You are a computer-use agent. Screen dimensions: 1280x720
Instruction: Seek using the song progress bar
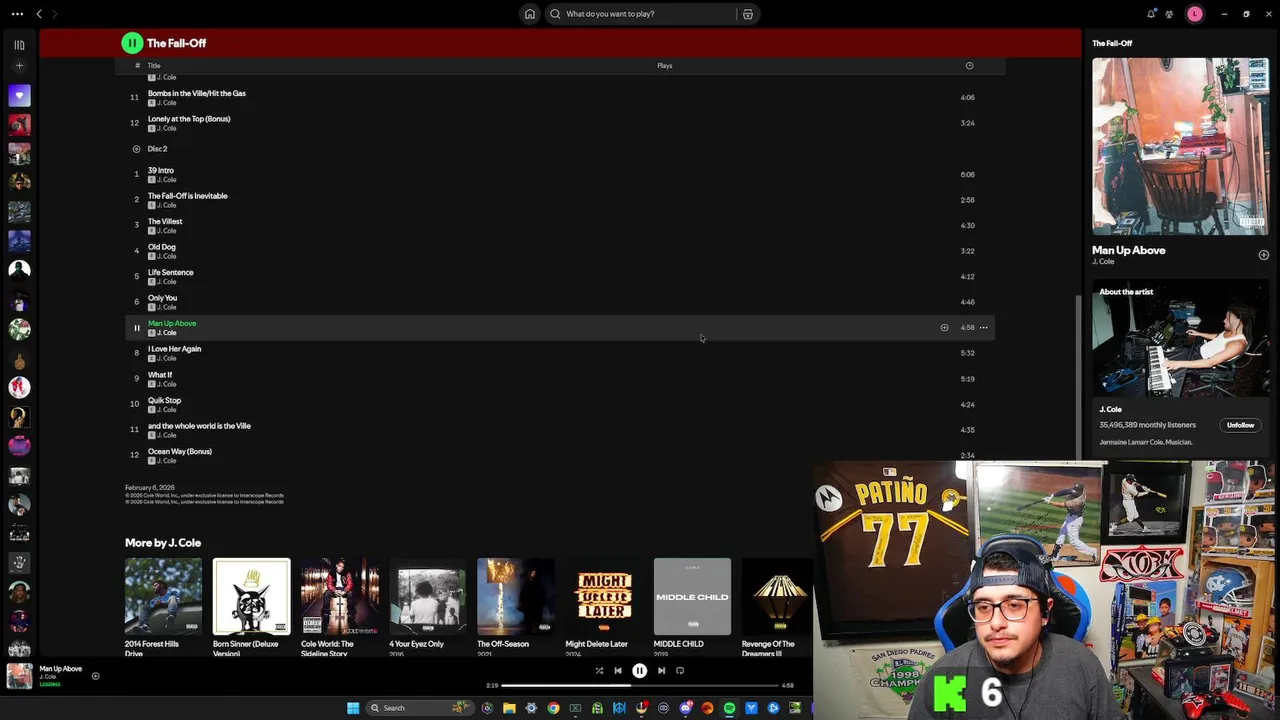click(640, 686)
